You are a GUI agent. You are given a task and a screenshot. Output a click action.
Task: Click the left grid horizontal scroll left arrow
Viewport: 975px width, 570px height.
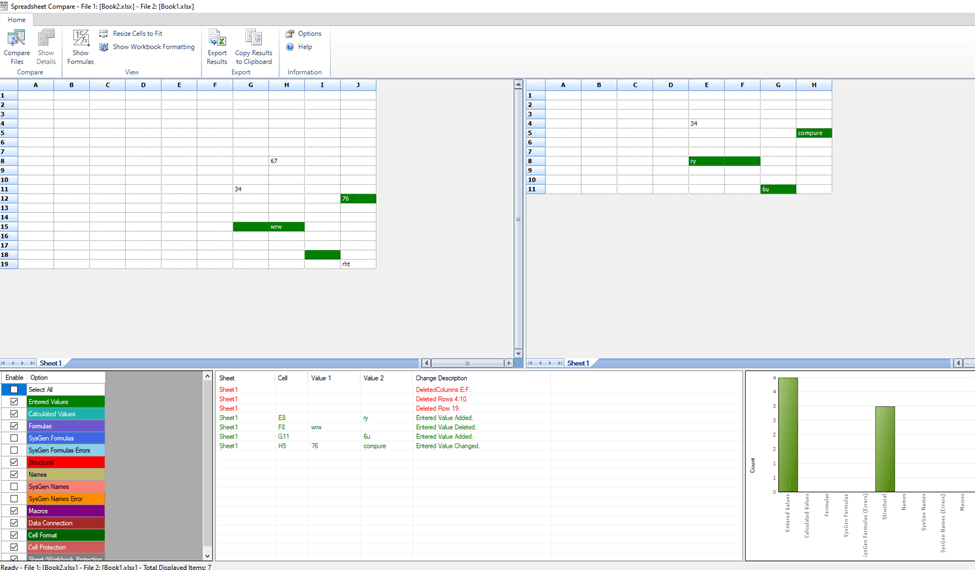click(426, 363)
